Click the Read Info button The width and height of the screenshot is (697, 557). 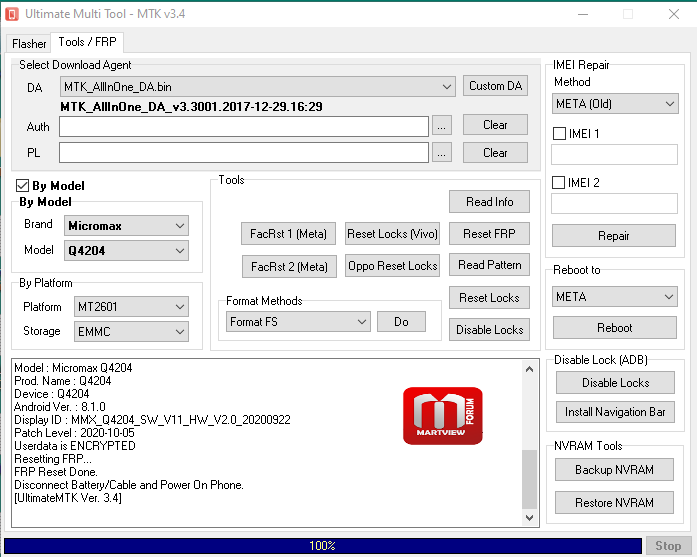pos(489,202)
